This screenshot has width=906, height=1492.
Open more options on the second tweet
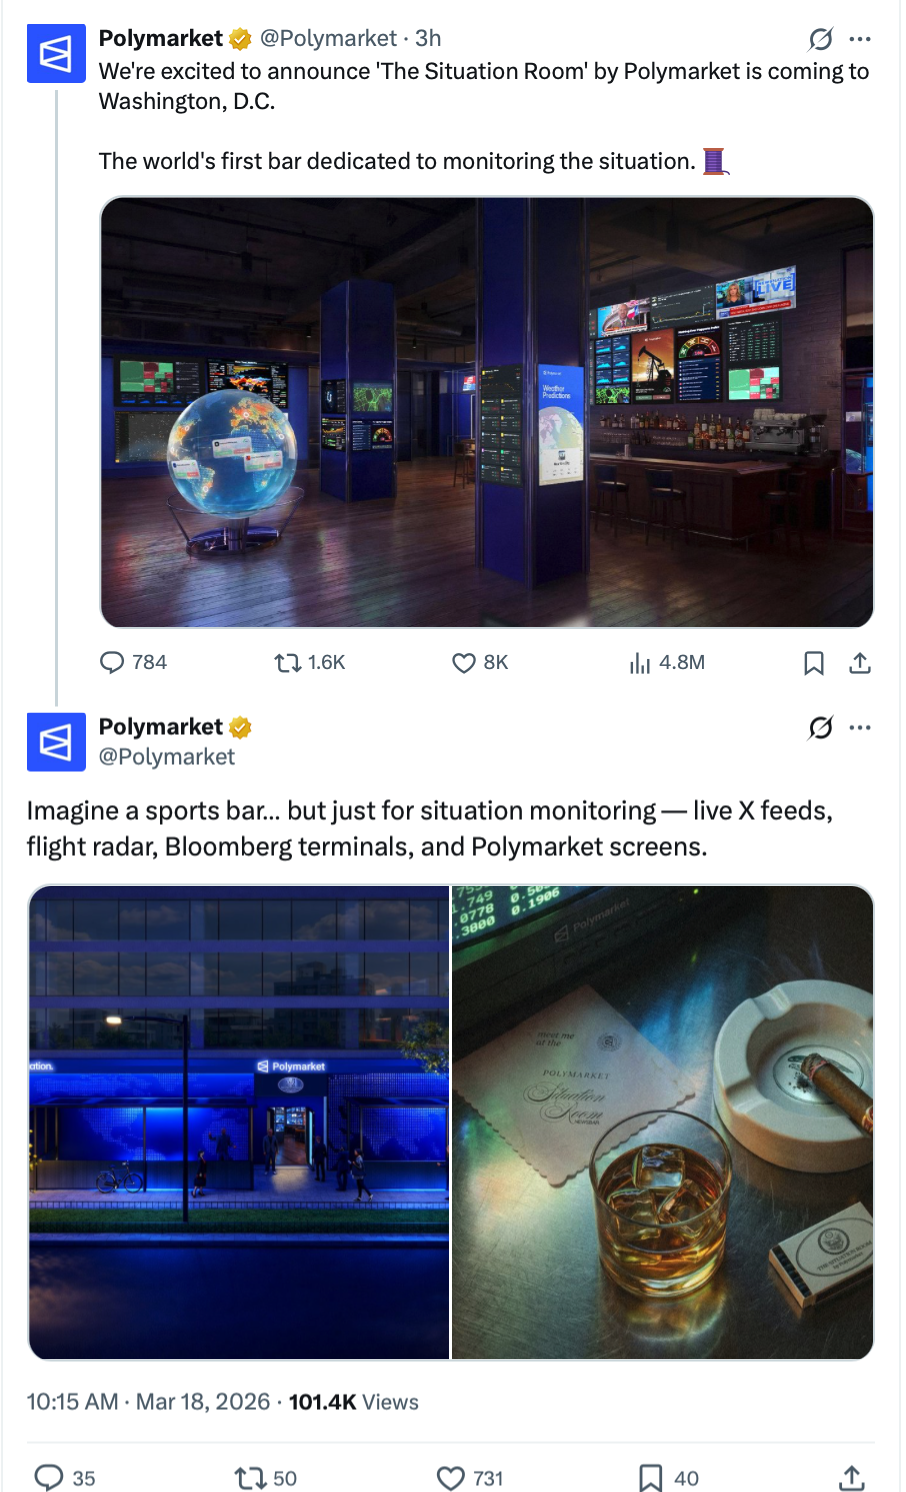pyautogui.click(x=860, y=727)
